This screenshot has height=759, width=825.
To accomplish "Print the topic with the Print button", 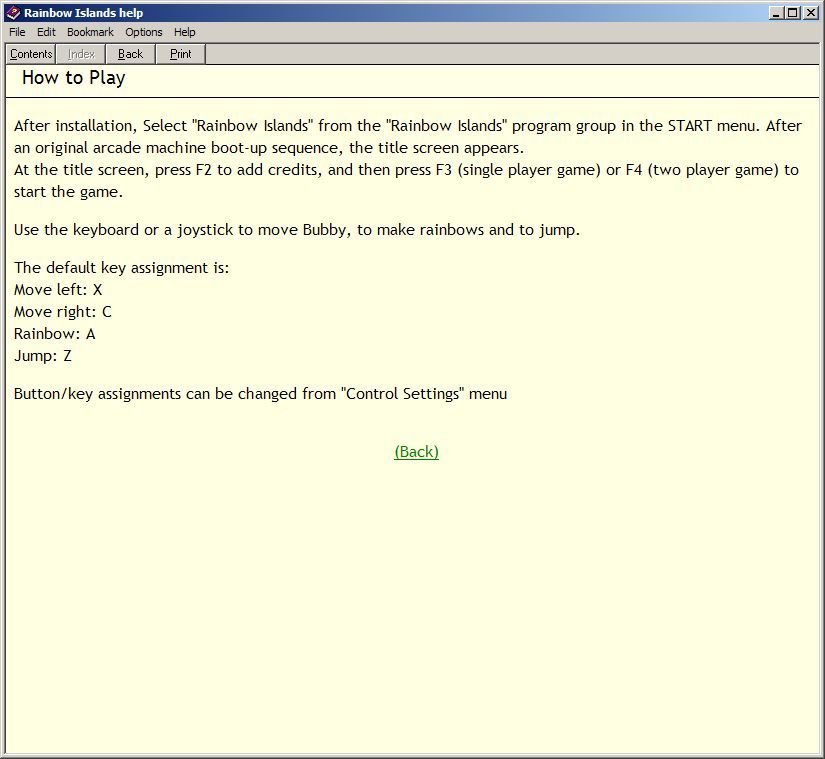I will tap(180, 54).
